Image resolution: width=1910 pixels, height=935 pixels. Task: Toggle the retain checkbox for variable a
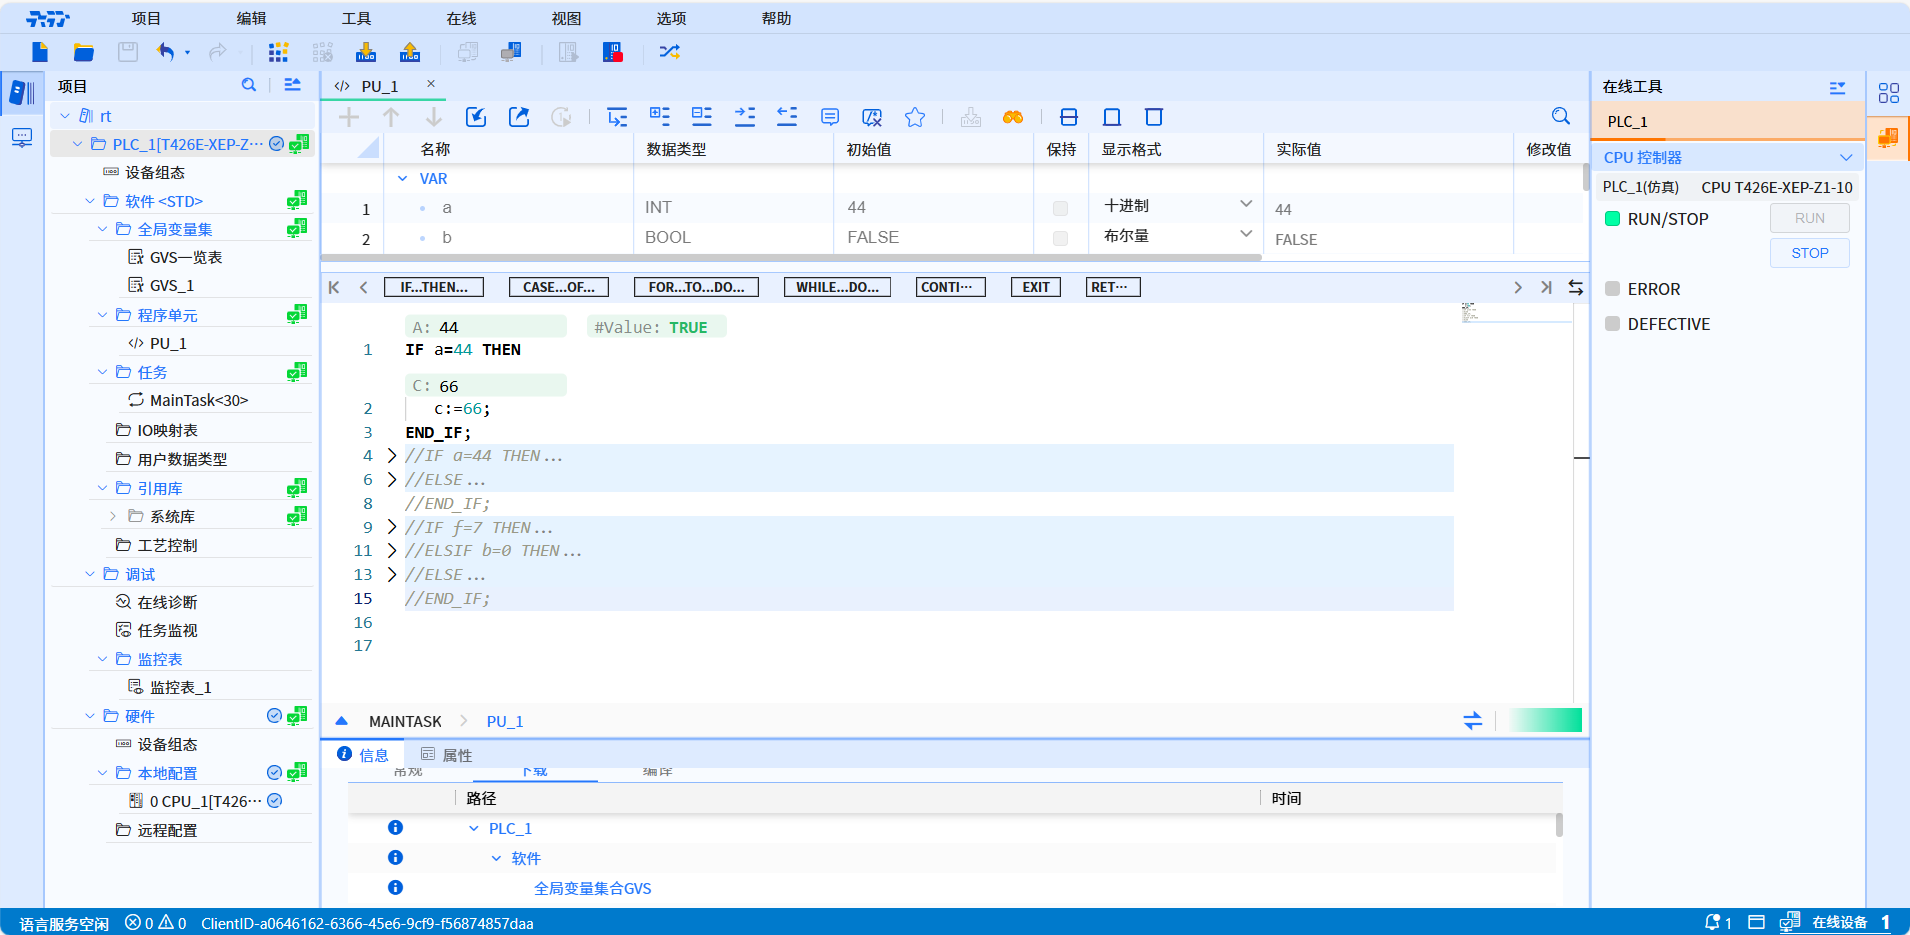point(1060,208)
